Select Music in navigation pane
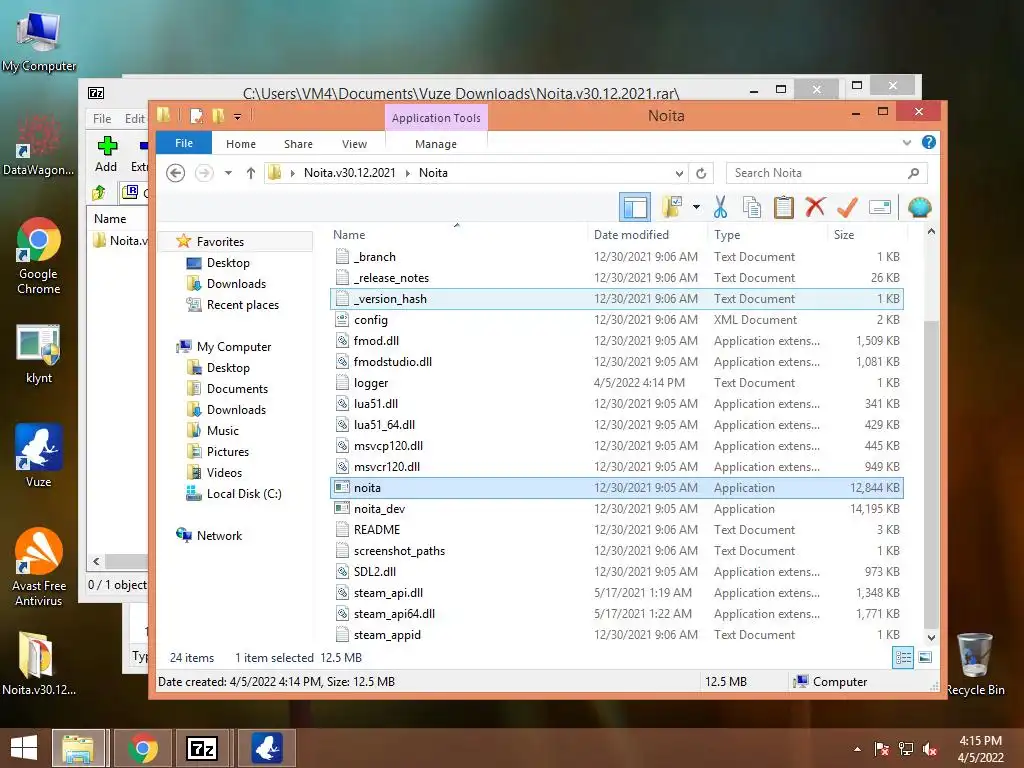 point(223,431)
